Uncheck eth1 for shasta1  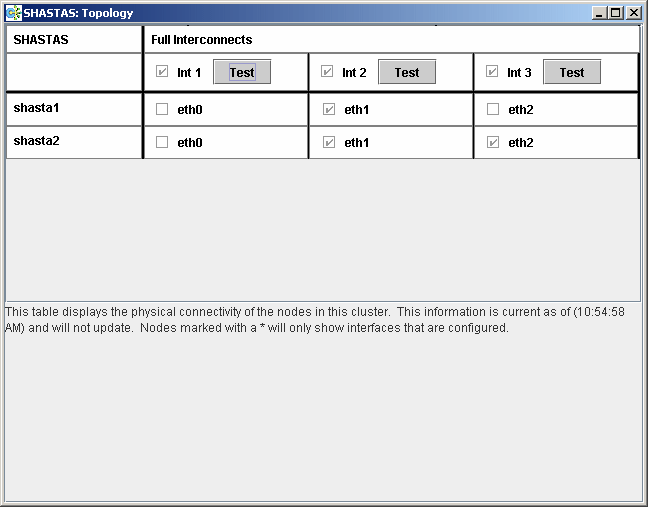(329, 109)
